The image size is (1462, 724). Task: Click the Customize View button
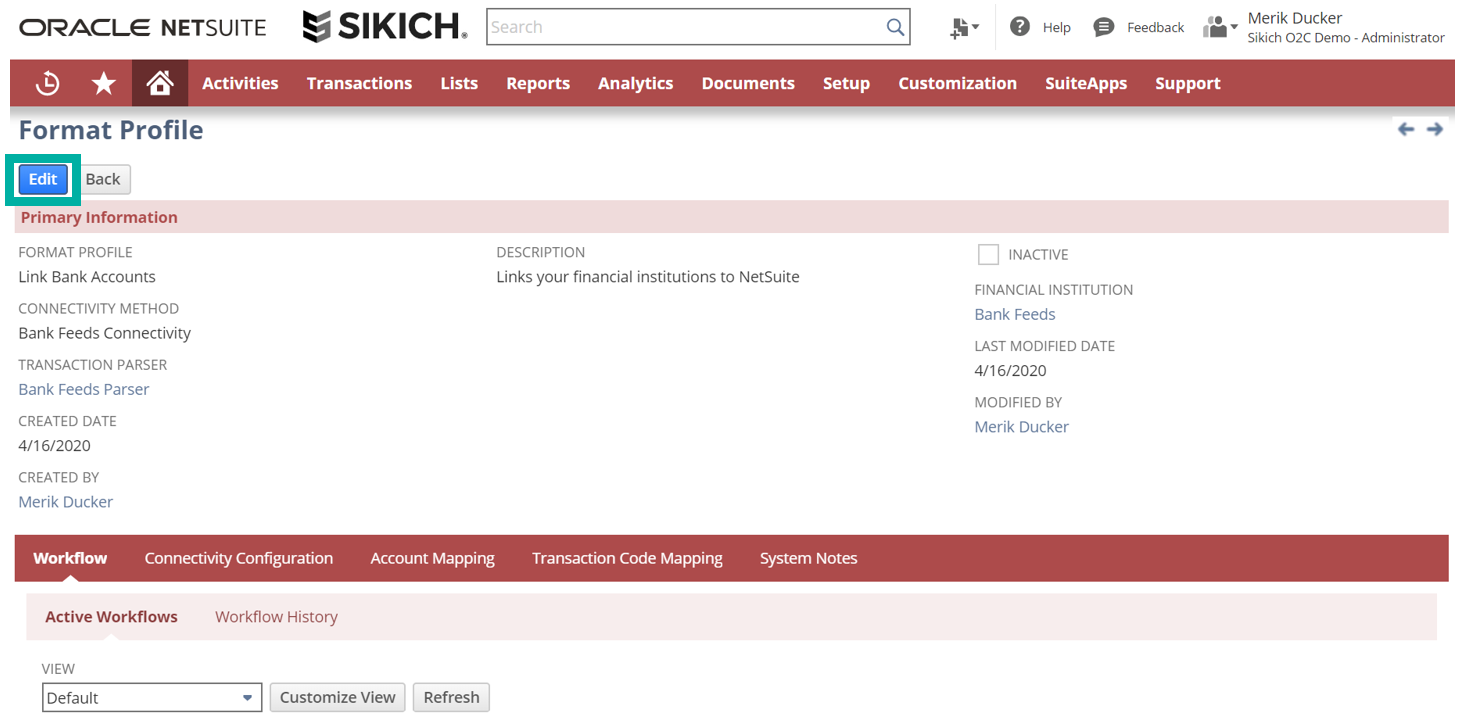(x=337, y=698)
